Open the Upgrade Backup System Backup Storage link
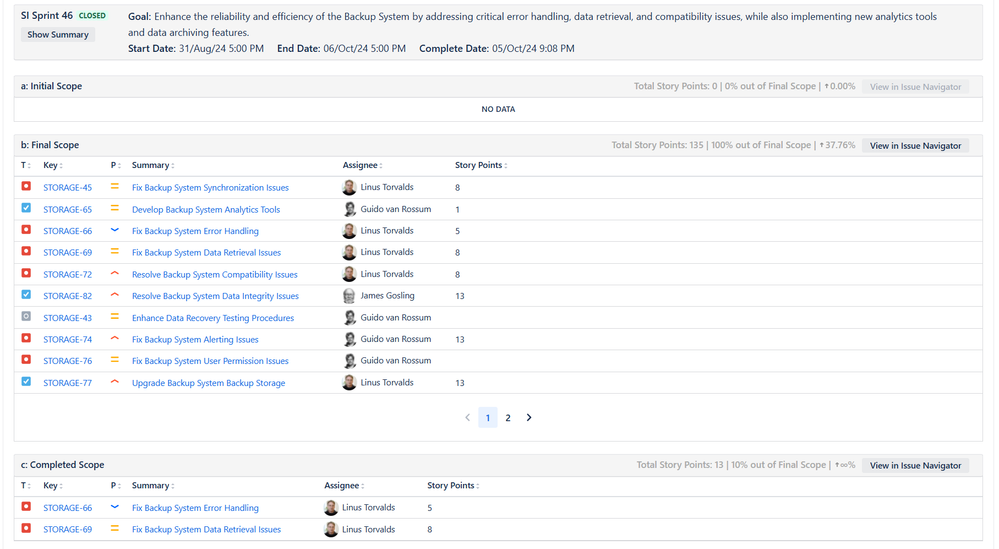Image resolution: width=999 pixels, height=549 pixels. [x=208, y=383]
